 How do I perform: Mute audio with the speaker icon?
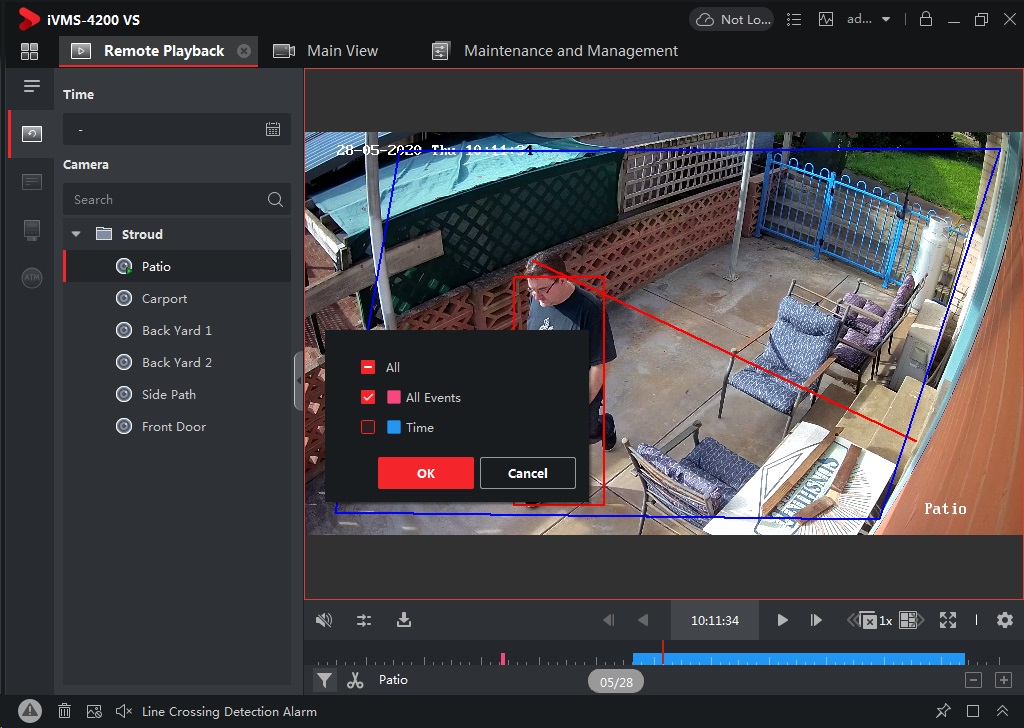(x=323, y=620)
